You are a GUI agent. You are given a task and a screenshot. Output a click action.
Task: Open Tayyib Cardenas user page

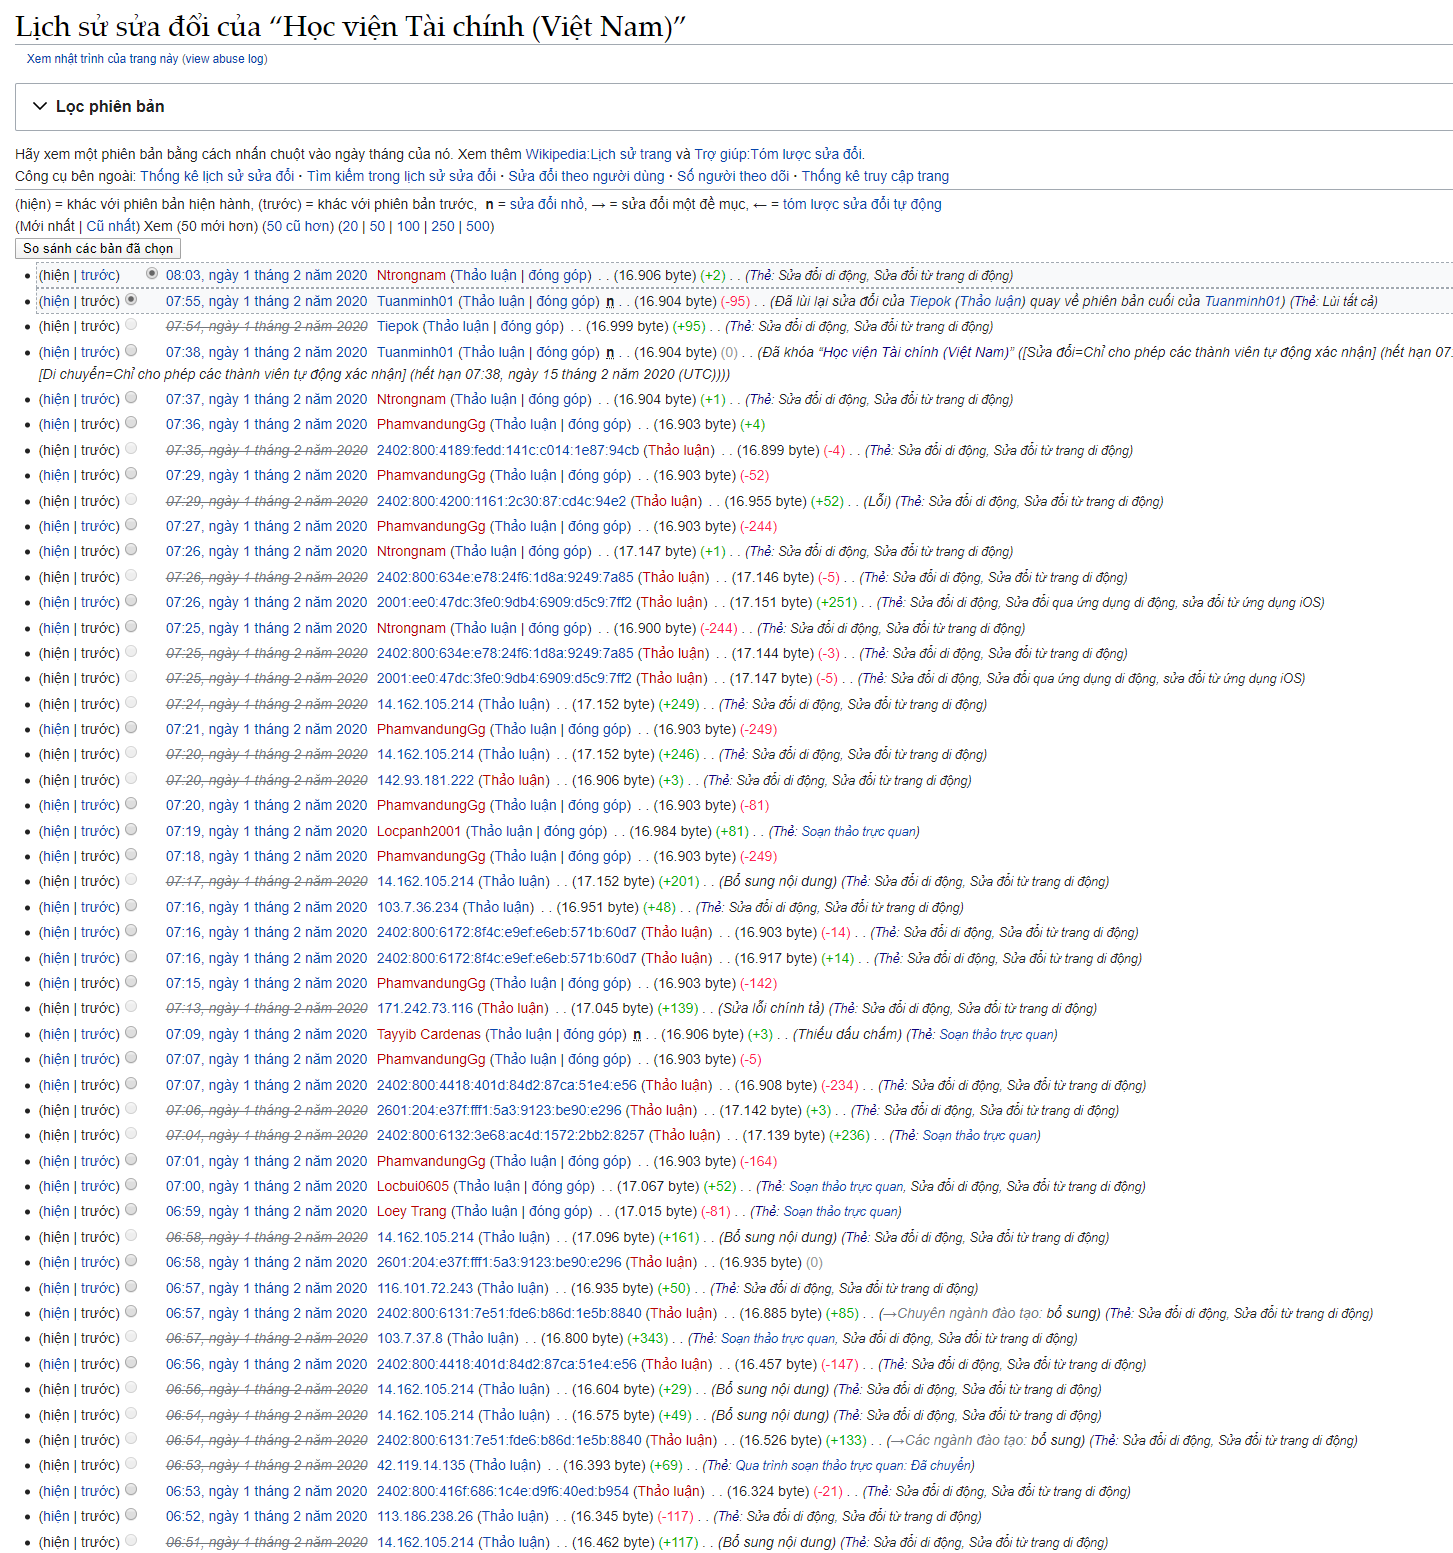[429, 1034]
